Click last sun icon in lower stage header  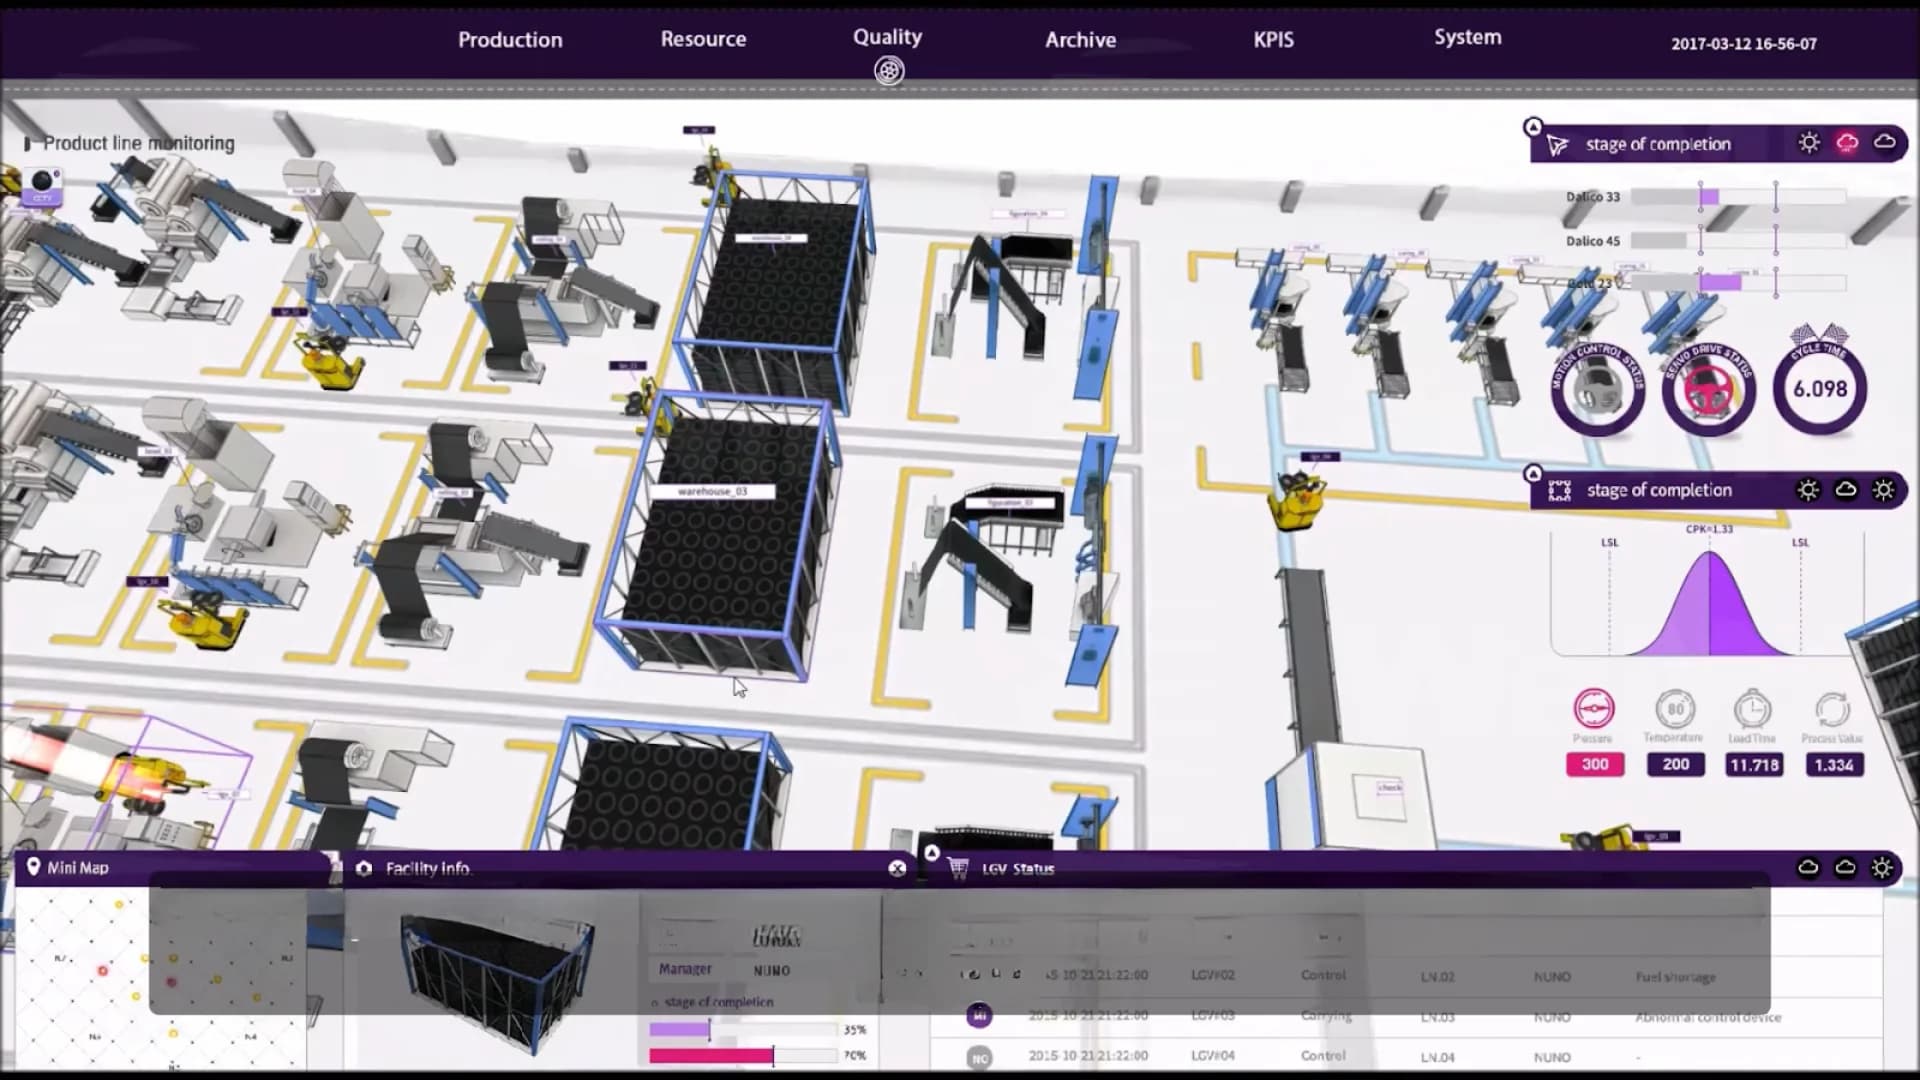[1883, 490]
